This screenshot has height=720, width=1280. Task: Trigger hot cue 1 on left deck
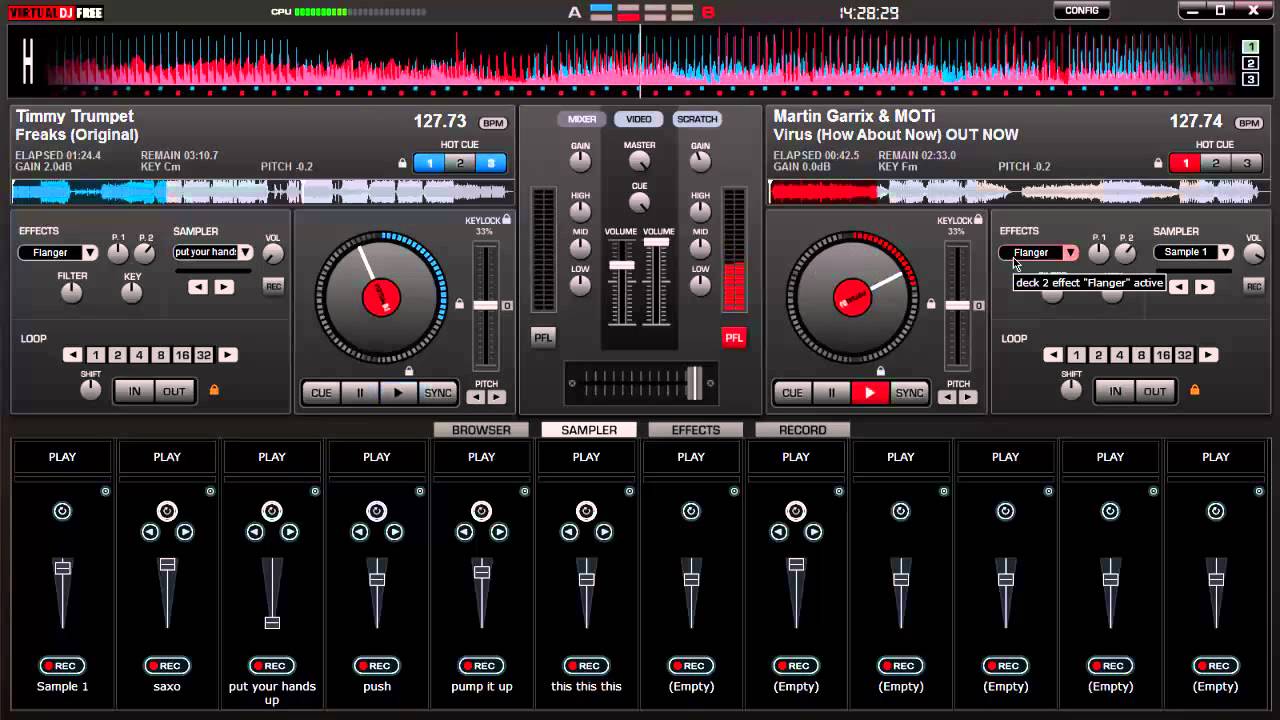click(430, 163)
